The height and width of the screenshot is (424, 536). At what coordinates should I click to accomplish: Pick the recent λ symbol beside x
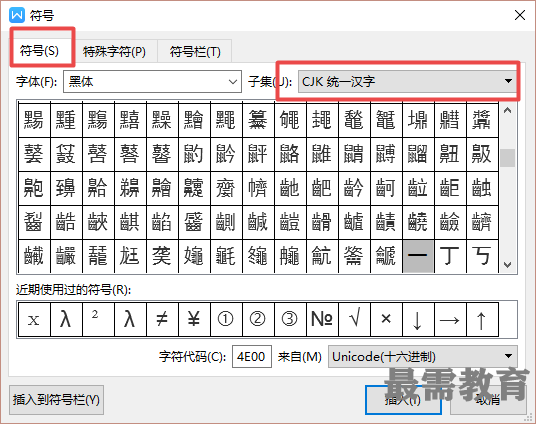66,320
